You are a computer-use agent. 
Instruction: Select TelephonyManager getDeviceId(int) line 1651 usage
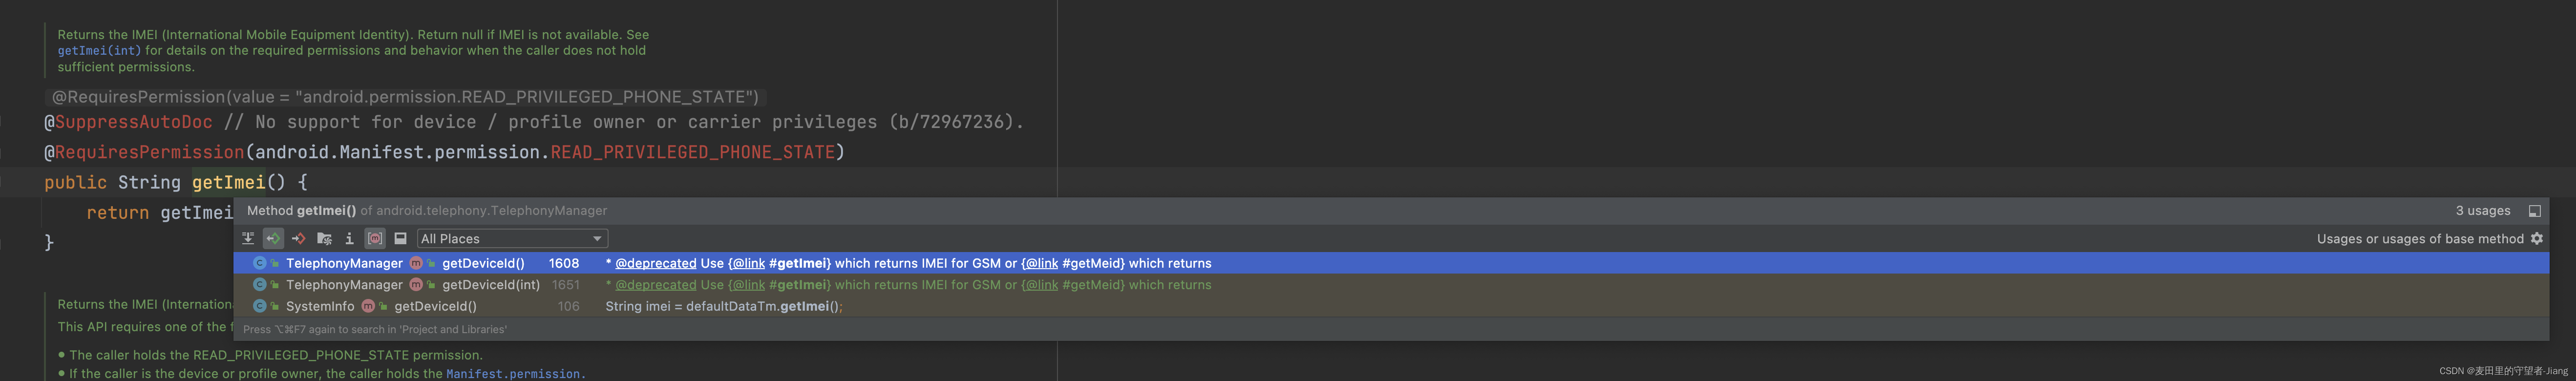click(x=1391, y=285)
